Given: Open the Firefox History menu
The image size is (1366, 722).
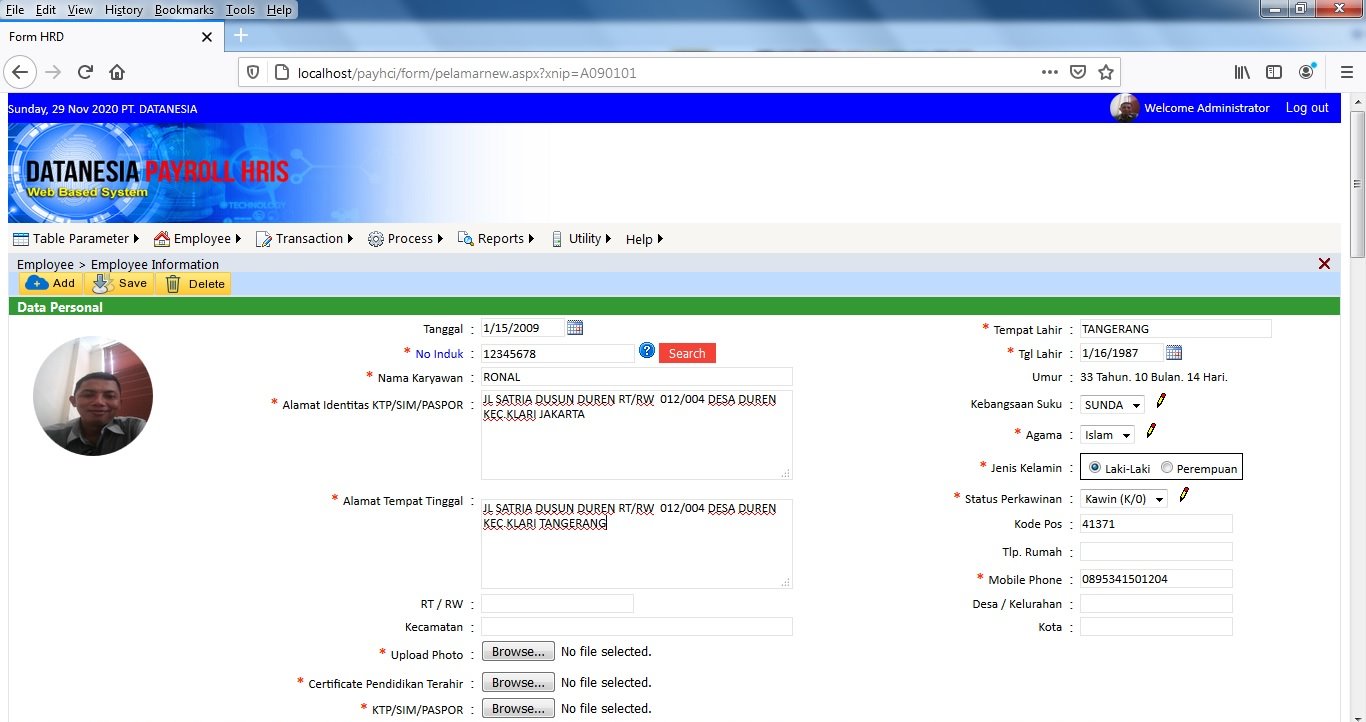Looking at the screenshot, I should click(x=123, y=10).
